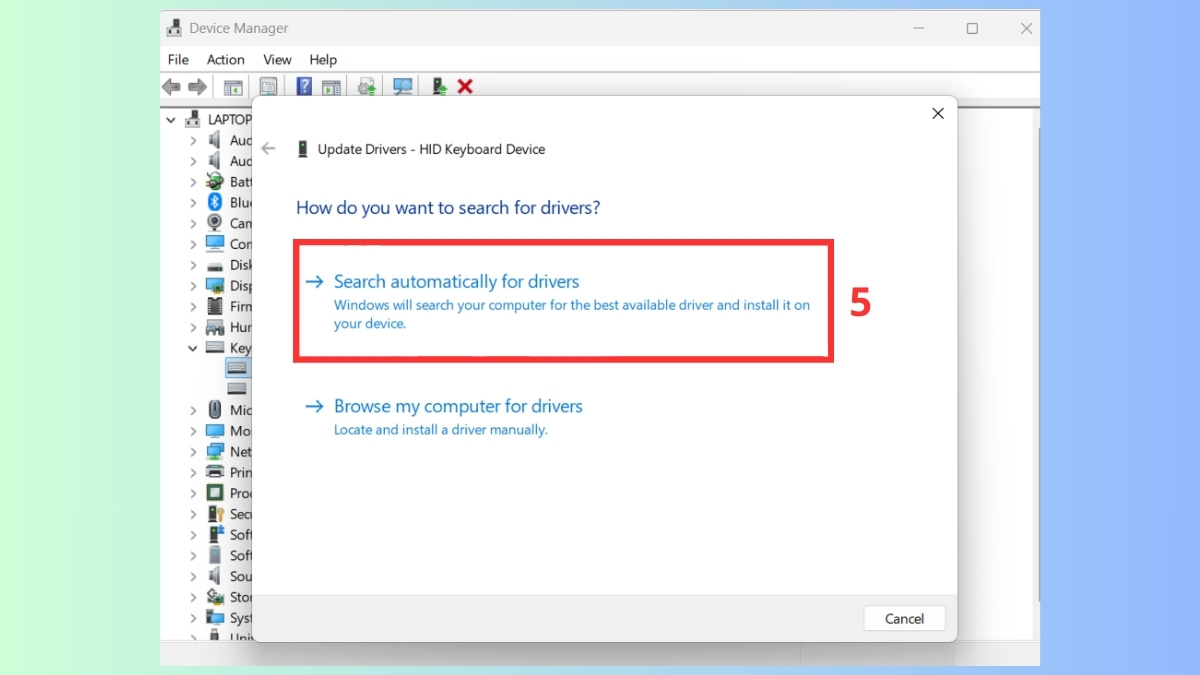Click the Action Pane toolbar icon
Screen dimensions: 1200x675
(x=332, y=86)
